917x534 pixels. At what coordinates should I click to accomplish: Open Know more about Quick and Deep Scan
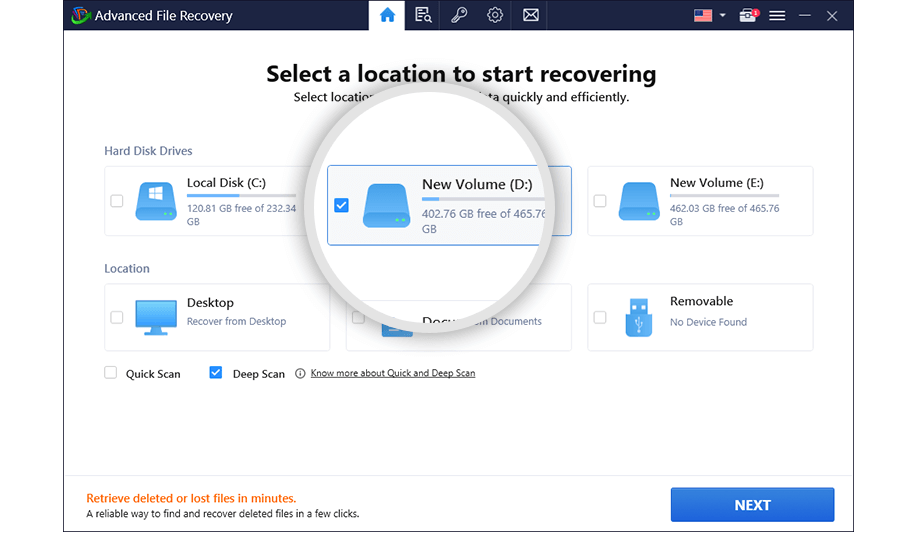[392, 373]
